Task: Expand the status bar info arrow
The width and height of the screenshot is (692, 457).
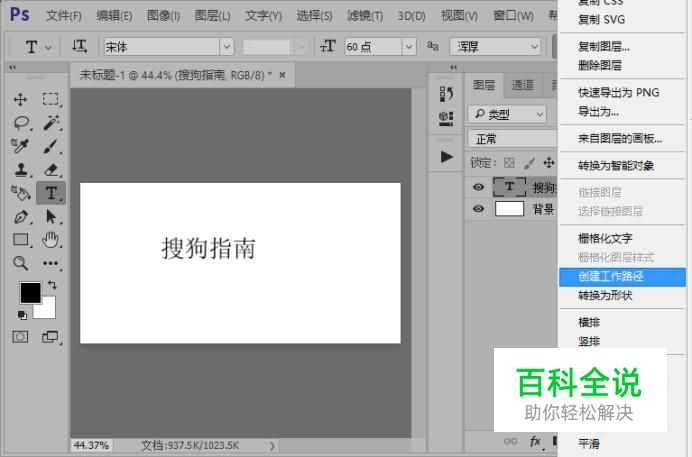Action: point(272,446)
